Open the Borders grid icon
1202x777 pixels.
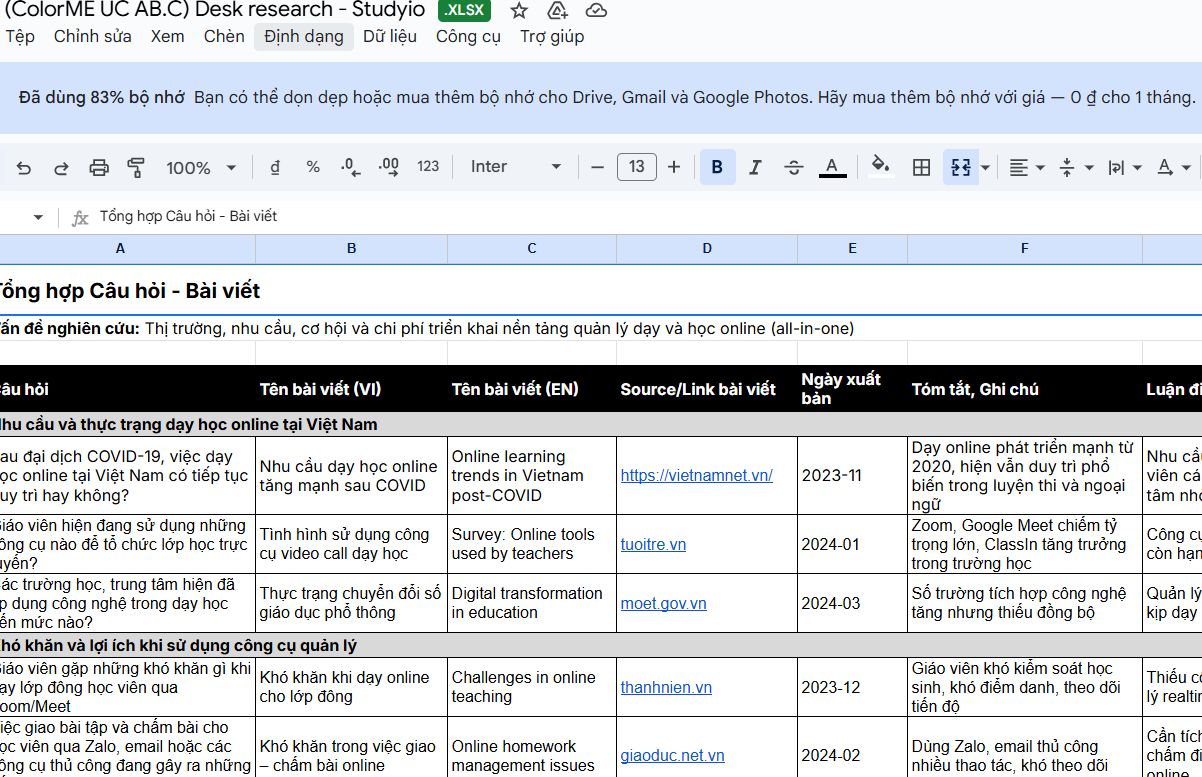(x=922, y=167)
